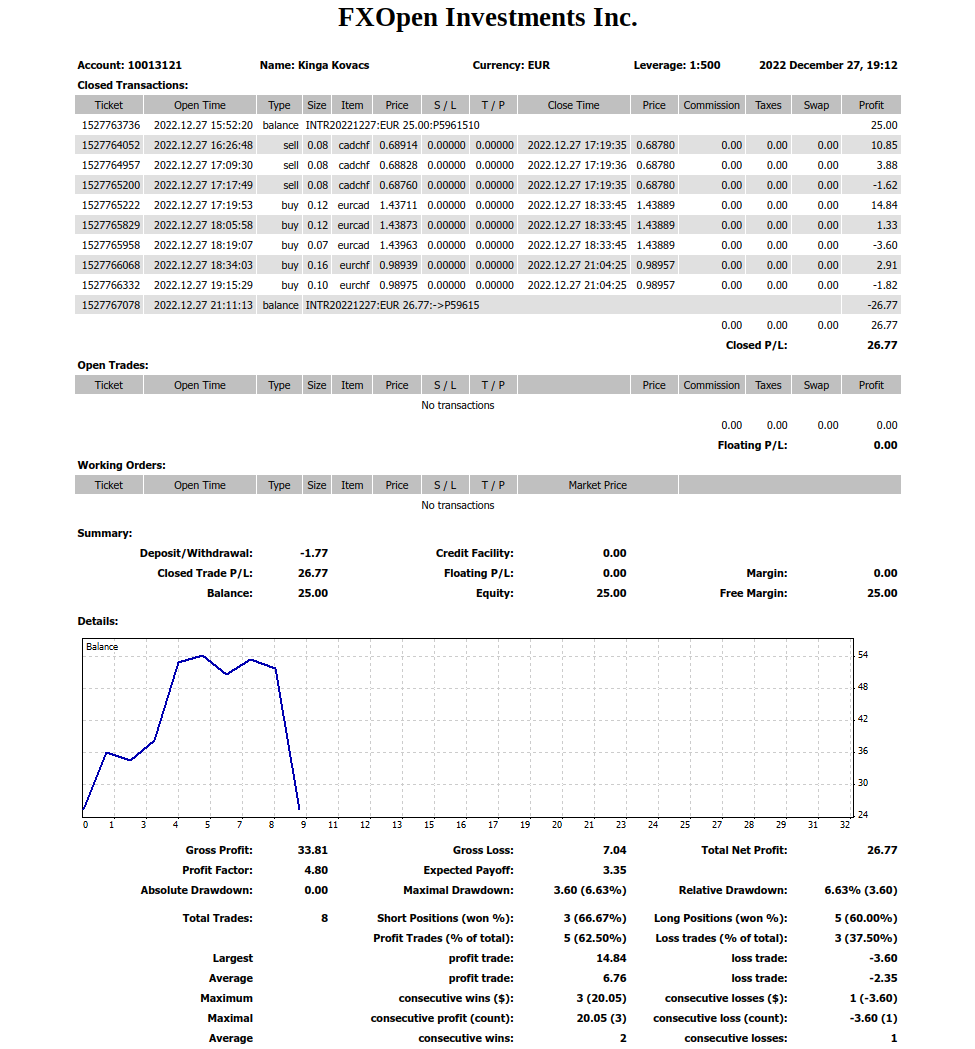Click the Free Margin: label
The image size is (975, 1049).
tap(754, 593)
